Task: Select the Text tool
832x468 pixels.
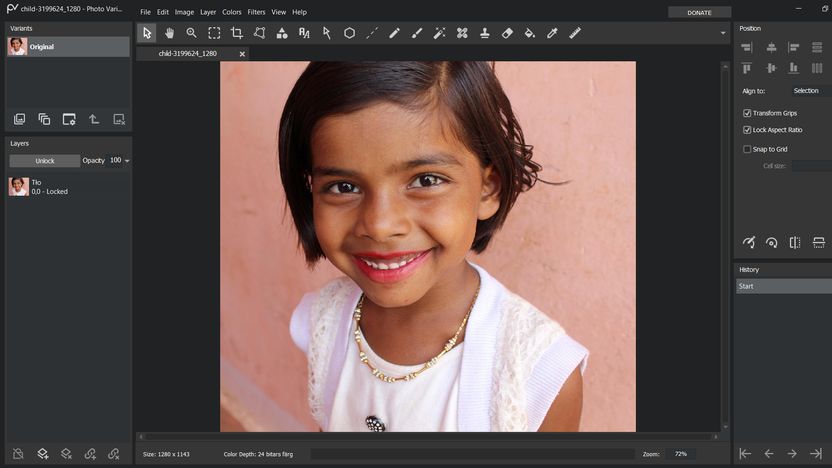Action: pyautogui.click(x=304, y=33)
